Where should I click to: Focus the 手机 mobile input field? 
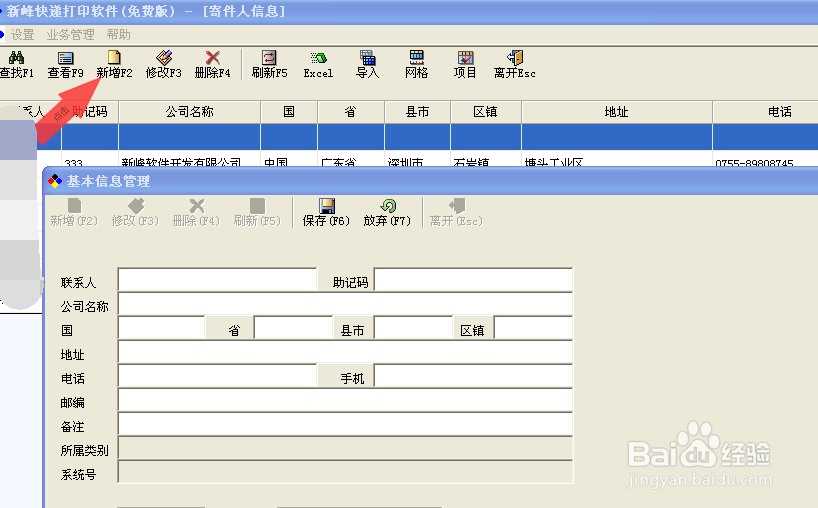point(473,376)
